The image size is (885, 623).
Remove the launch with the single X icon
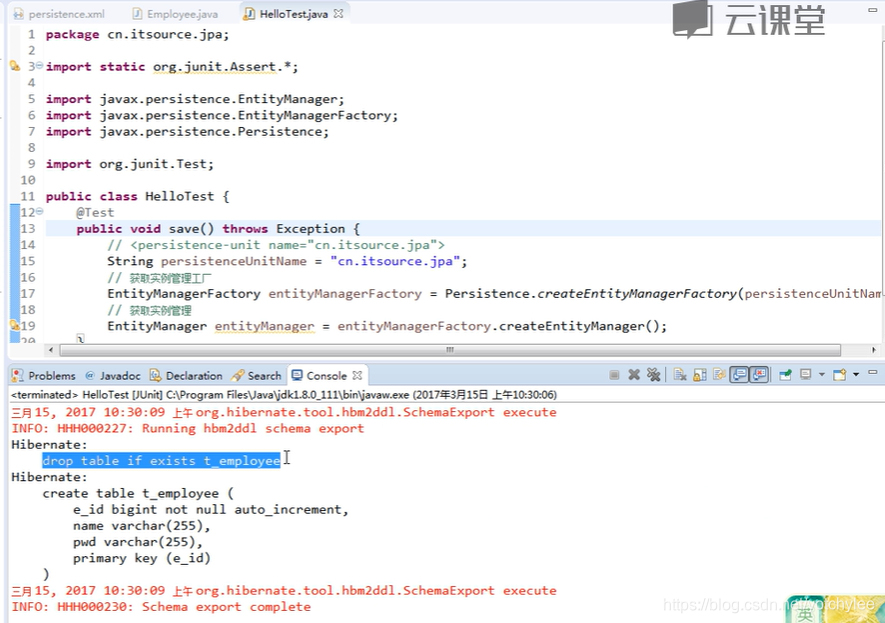click(634, 375)
